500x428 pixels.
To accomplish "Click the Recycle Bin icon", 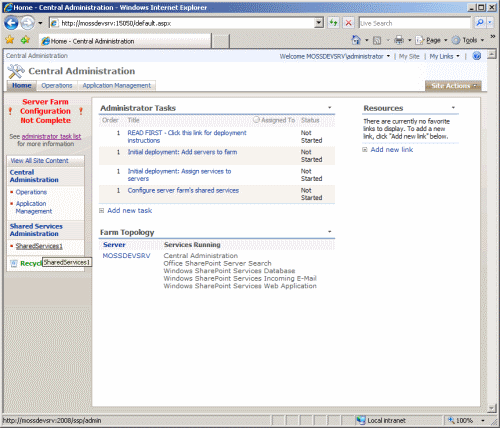I will (14, 263).
